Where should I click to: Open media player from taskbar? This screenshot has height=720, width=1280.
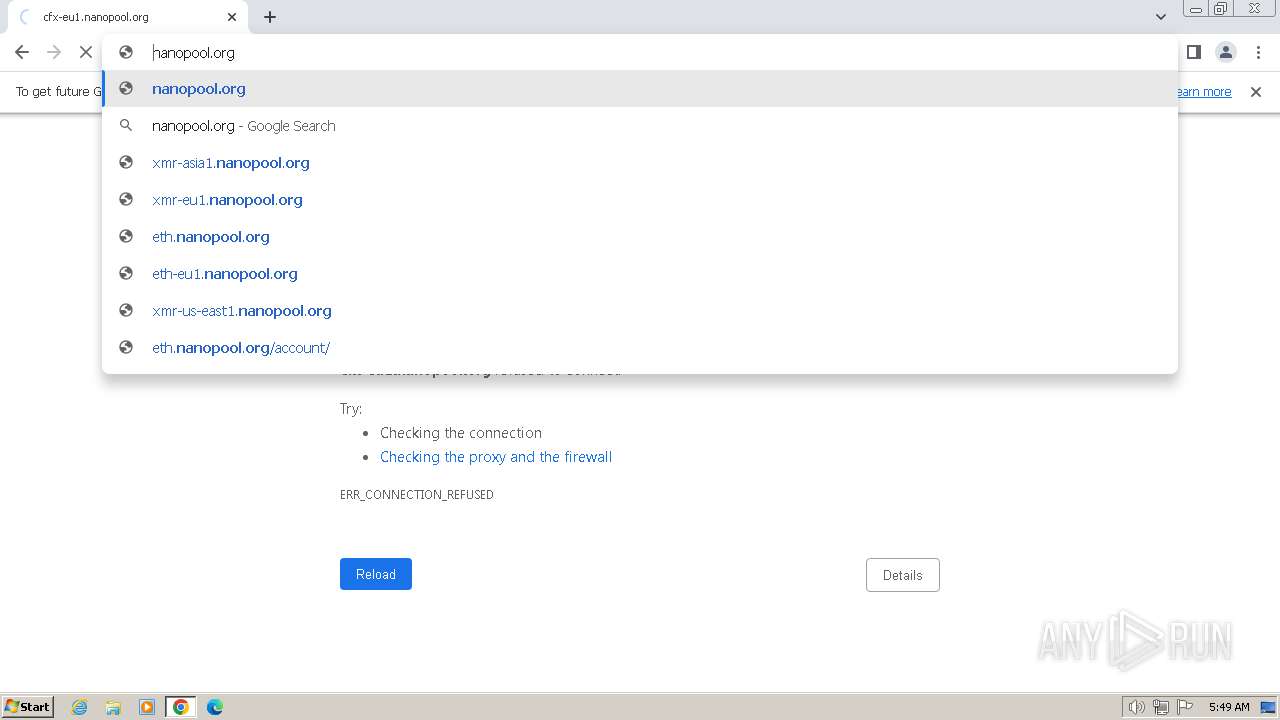click(x=147, y=707)
